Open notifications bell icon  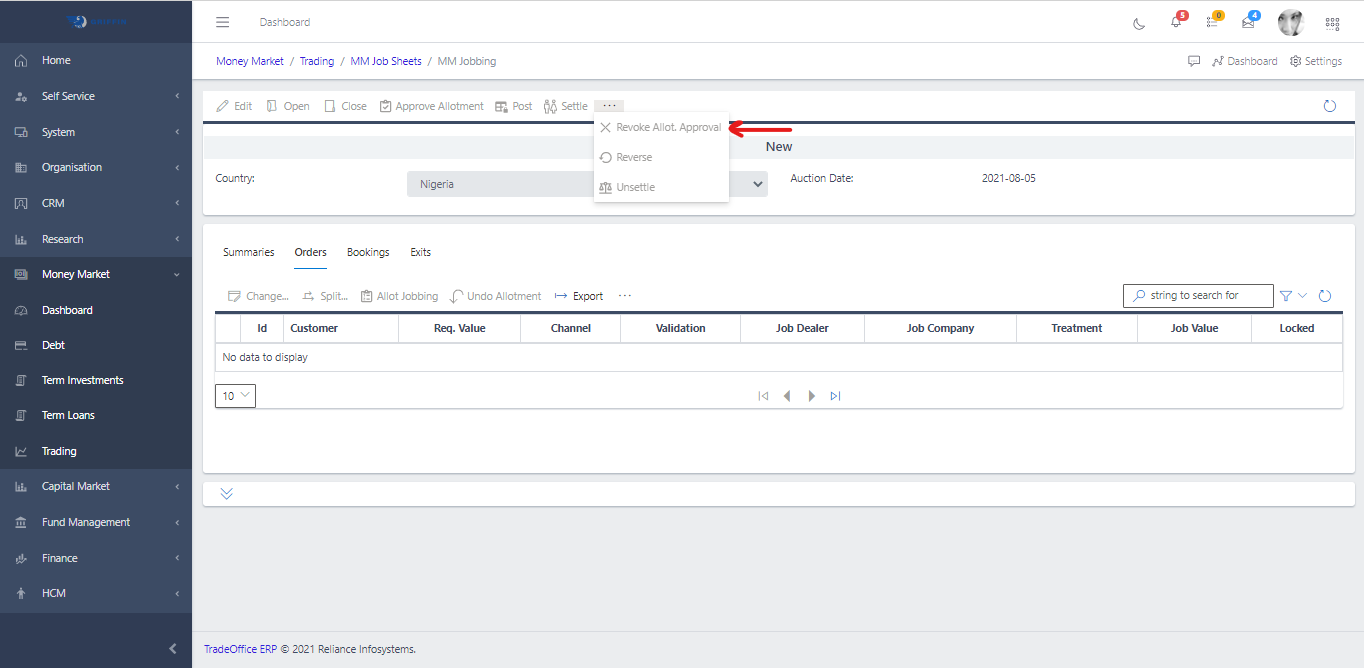tap(1176, 22)
